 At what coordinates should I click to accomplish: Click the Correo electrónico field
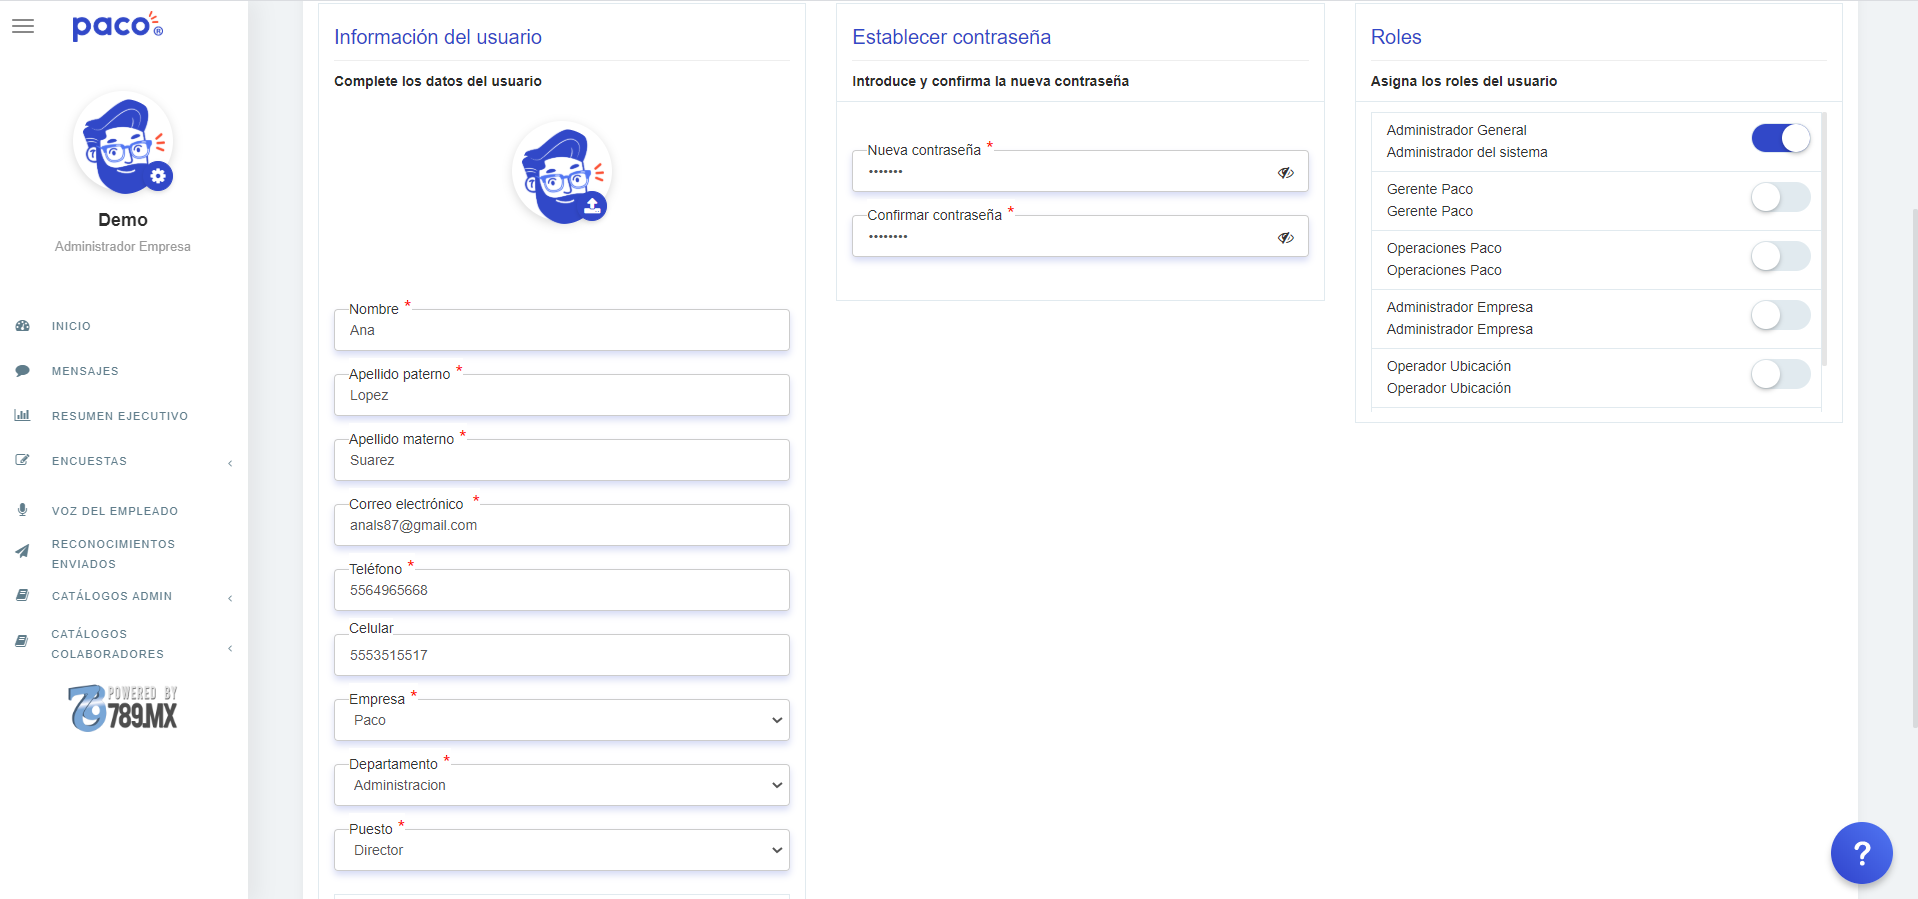pyautogui.click(x=562, y=525)
